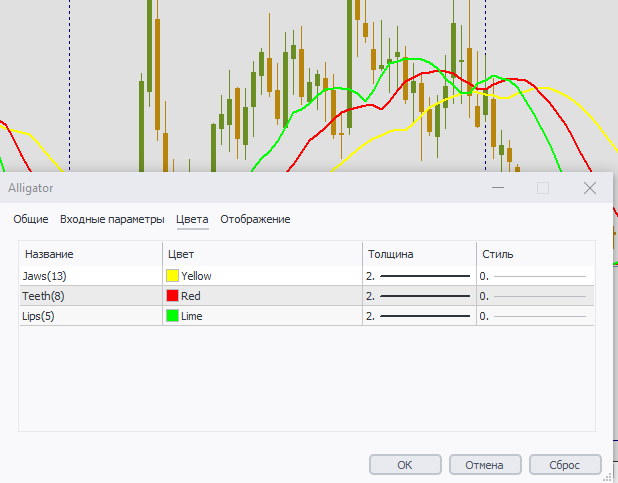Switch to the Общие tab
The image size is (618, 483).
(30, 219)
